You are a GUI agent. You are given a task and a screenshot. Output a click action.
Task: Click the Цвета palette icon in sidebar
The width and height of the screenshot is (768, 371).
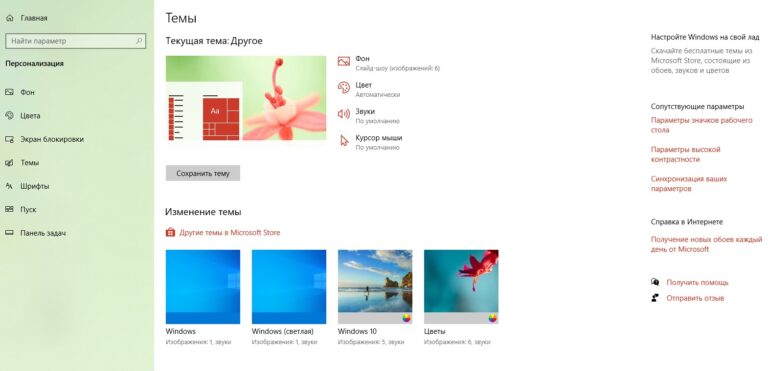9,116
